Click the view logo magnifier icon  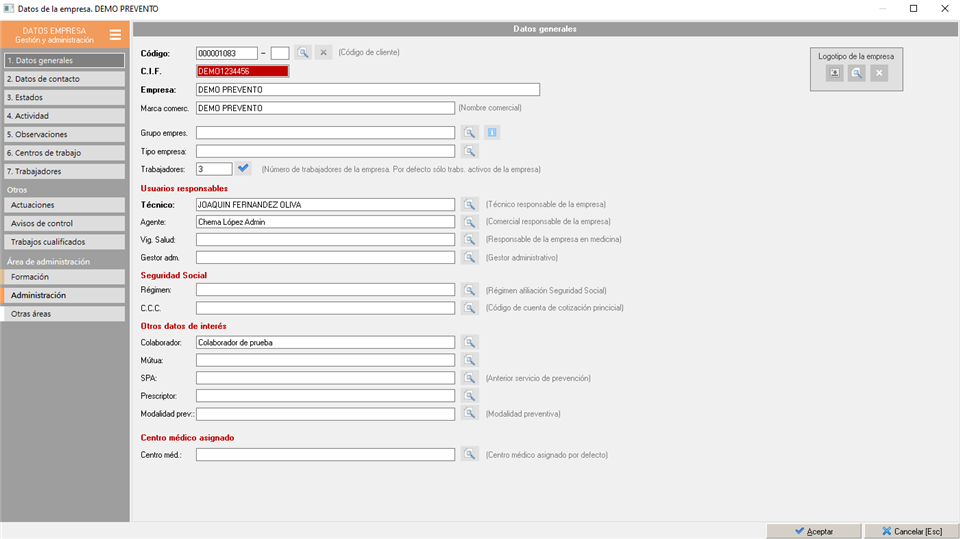857,74
